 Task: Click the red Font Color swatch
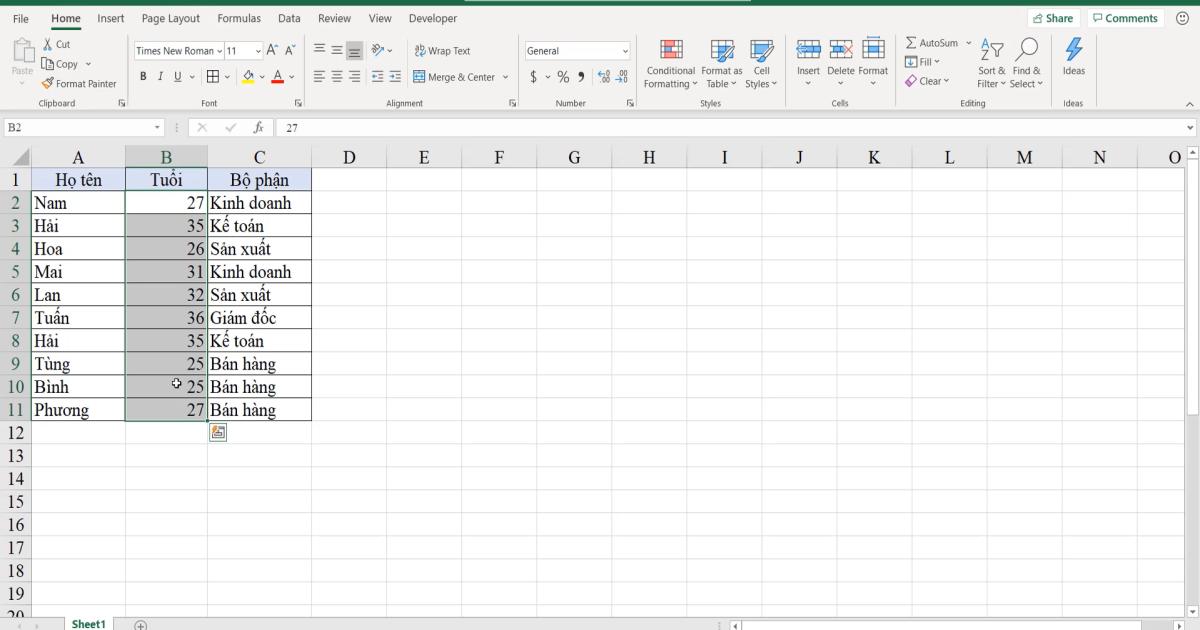point(277,76)
